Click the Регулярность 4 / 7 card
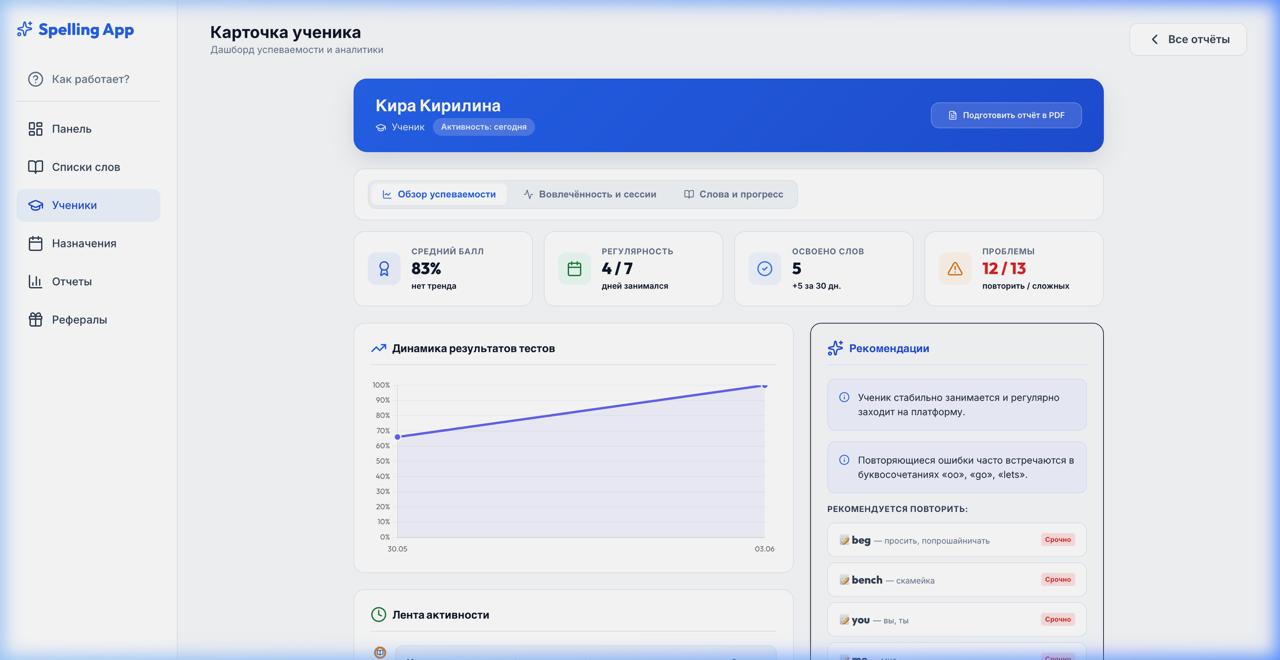This screenshot has height=660, width=1280. [x=633, y=269]
